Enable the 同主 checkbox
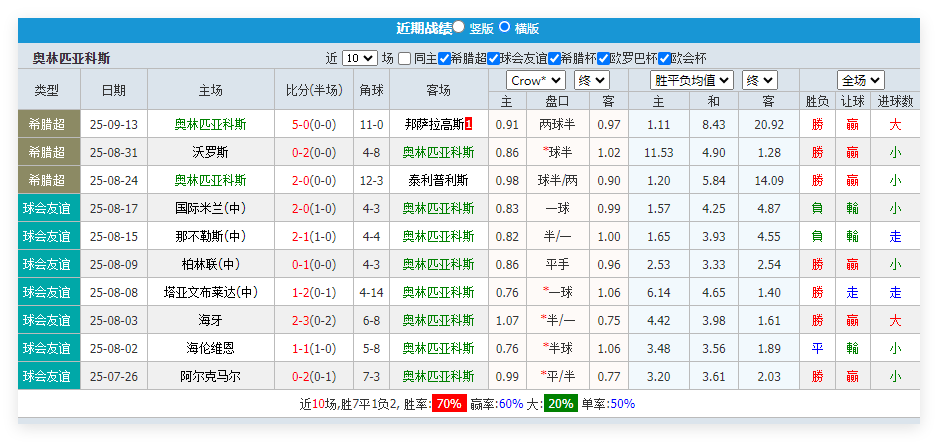 (x=404, y=59)
